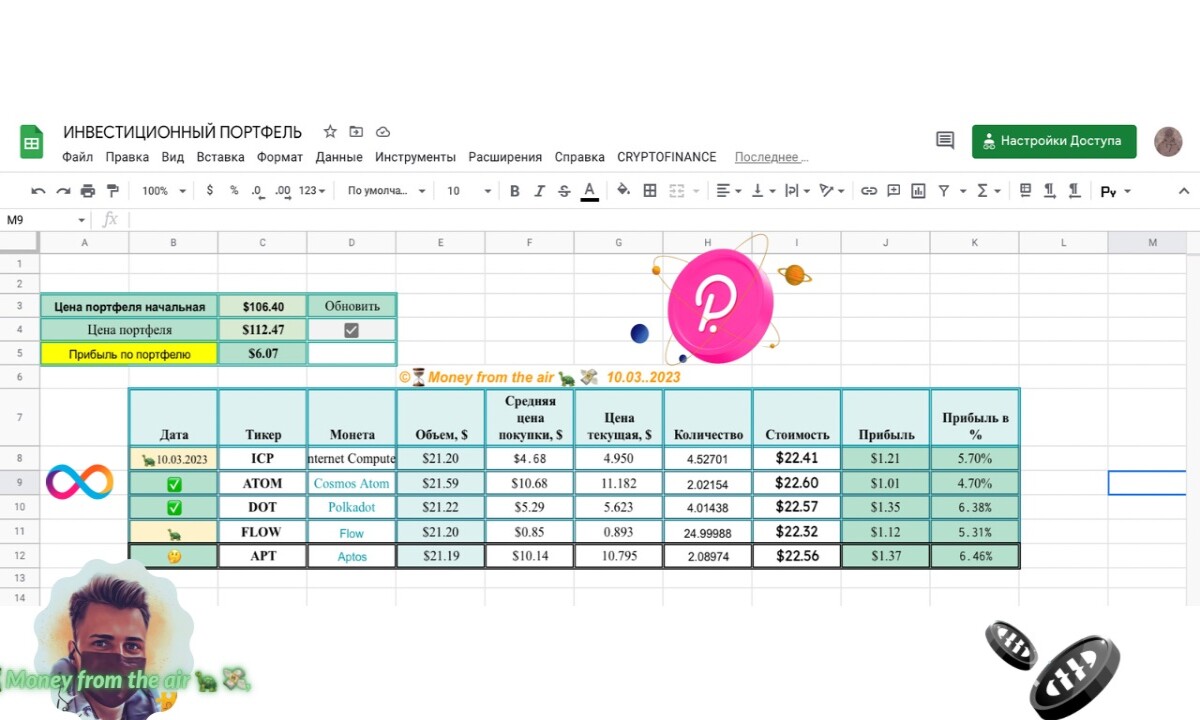Image resolution: width=1200 pixels, height=720 pixels.
Task: Open the CRYPTOFINANCE menu
Action: 667,157
